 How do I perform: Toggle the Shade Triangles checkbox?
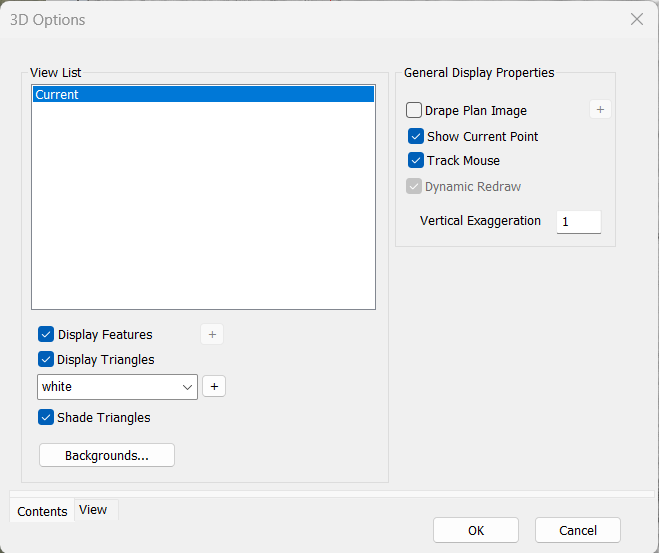tap(46, 417)
